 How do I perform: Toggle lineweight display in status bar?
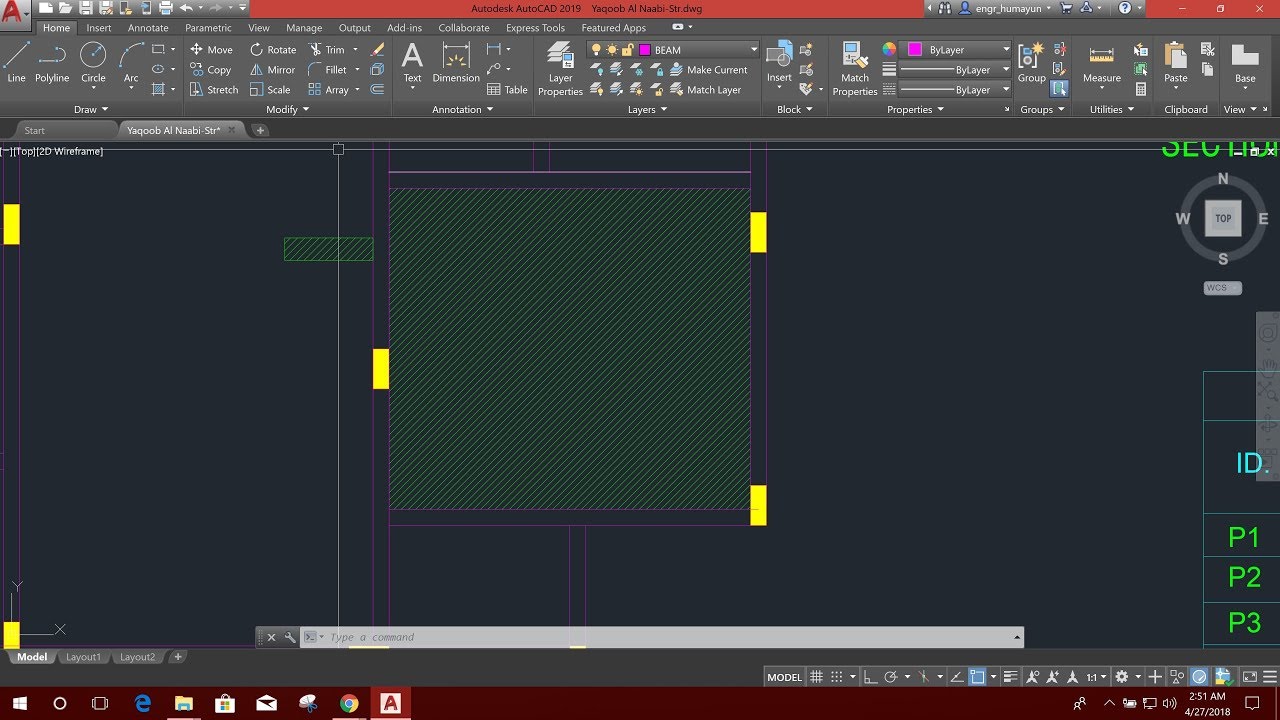click(1011, 677)
